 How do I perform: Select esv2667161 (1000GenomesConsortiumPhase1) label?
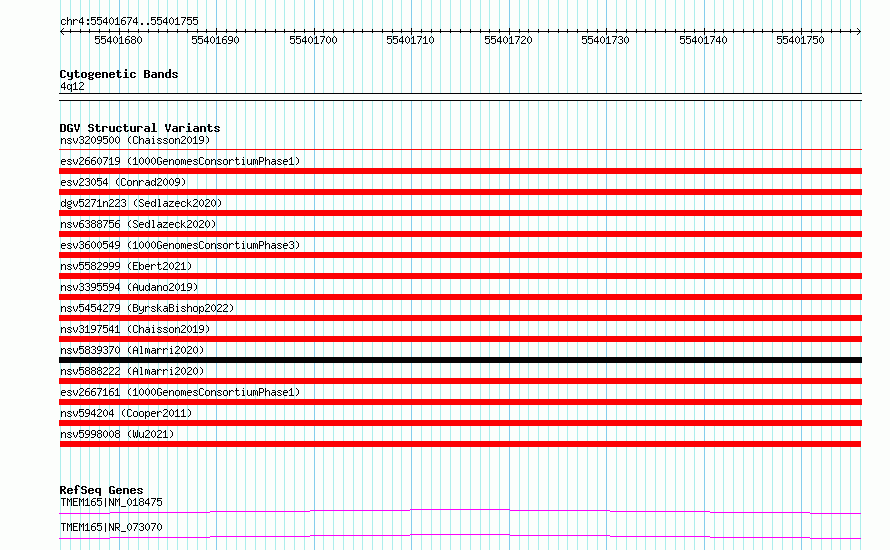click(x=180, y=392)
